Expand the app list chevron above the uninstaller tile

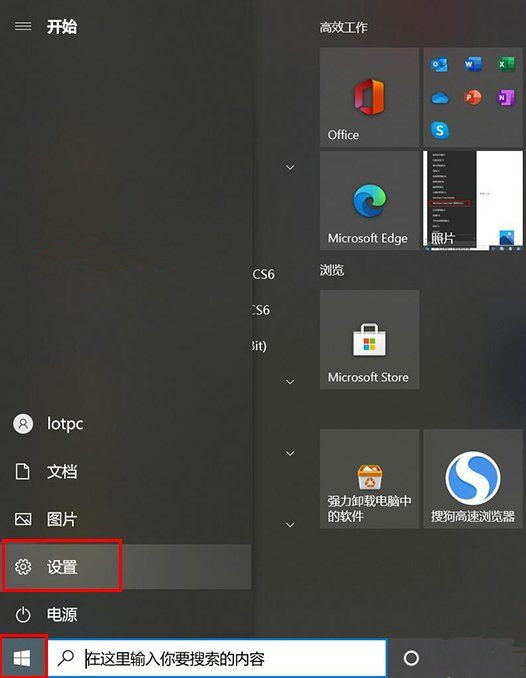[290, 453]
